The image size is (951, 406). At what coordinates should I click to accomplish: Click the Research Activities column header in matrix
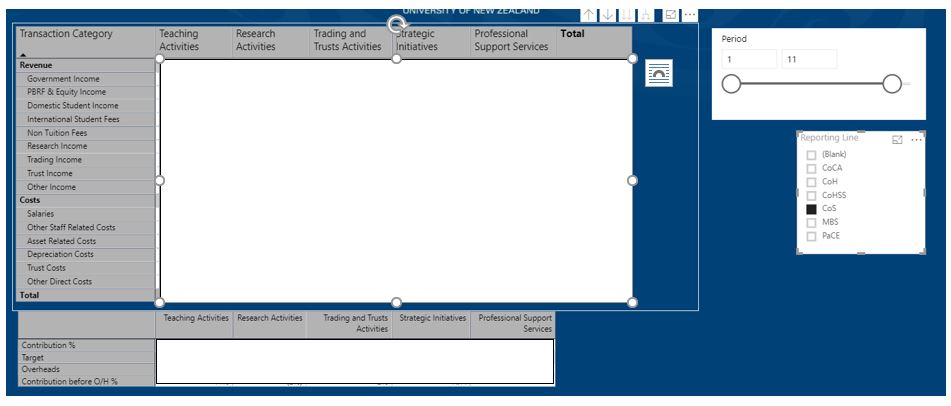click(x=271, y=41)
